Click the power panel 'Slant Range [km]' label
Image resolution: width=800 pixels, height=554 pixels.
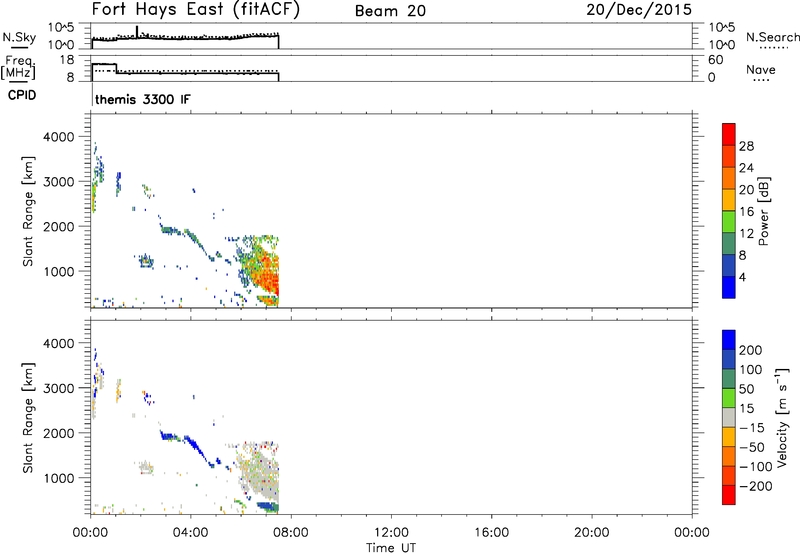point(28,211)
